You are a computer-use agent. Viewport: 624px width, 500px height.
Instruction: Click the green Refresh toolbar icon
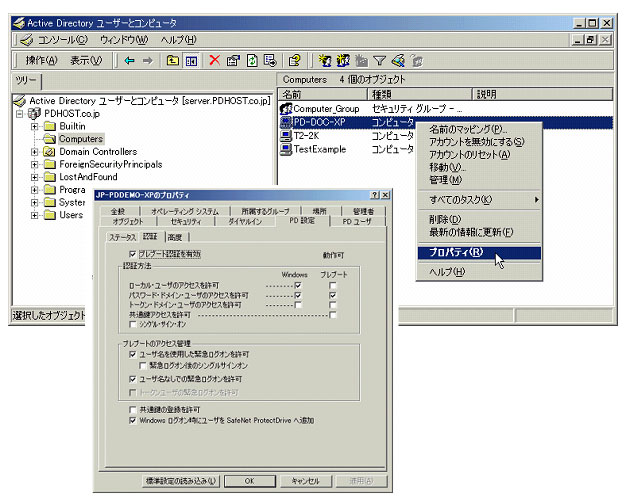(252, 61)
